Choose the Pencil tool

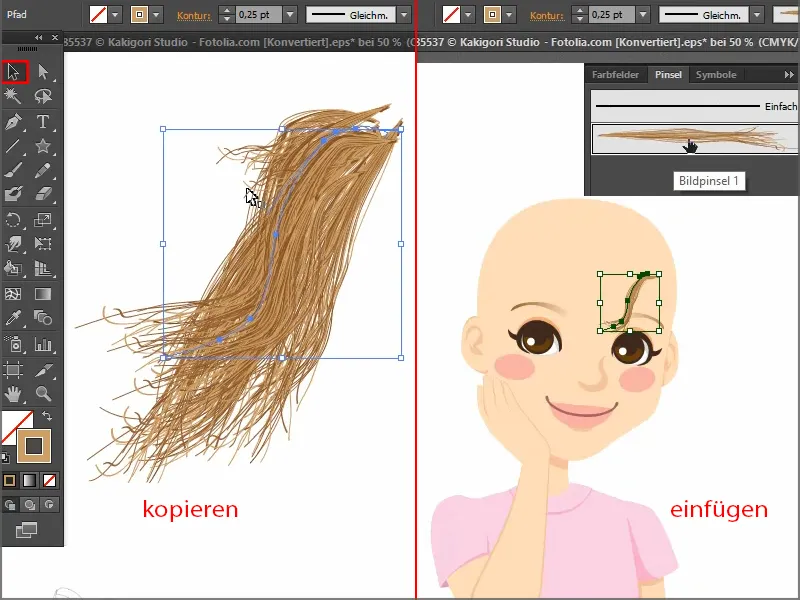click(x=43, y=170)
